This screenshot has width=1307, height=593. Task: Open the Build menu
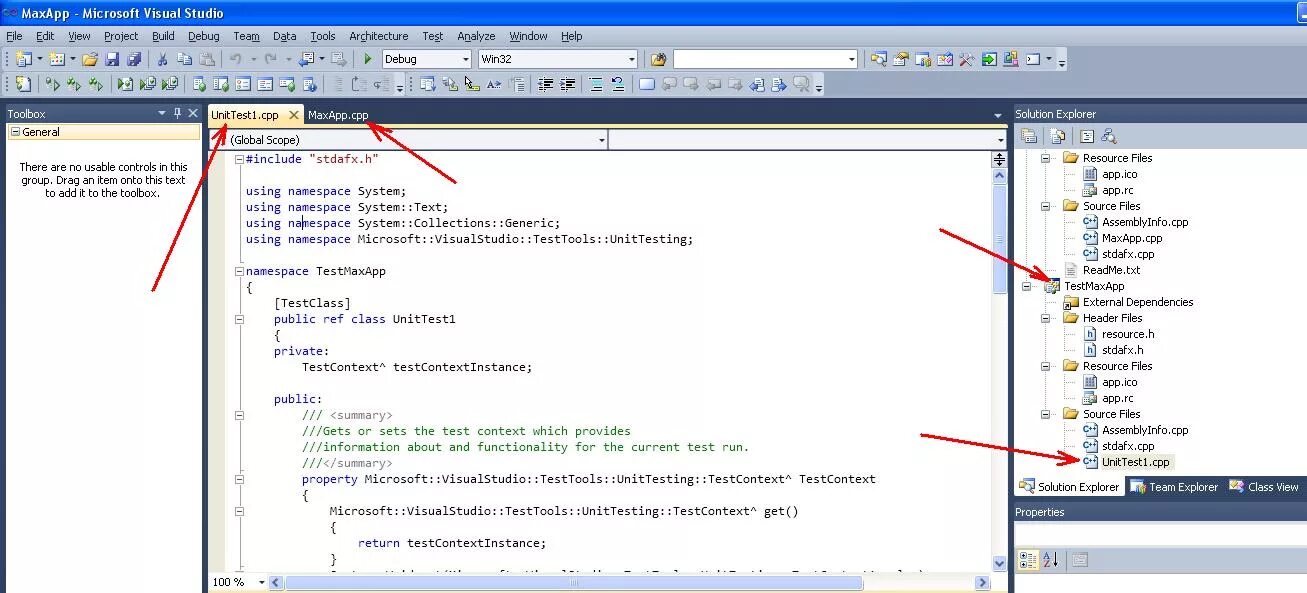coord(163,36)
